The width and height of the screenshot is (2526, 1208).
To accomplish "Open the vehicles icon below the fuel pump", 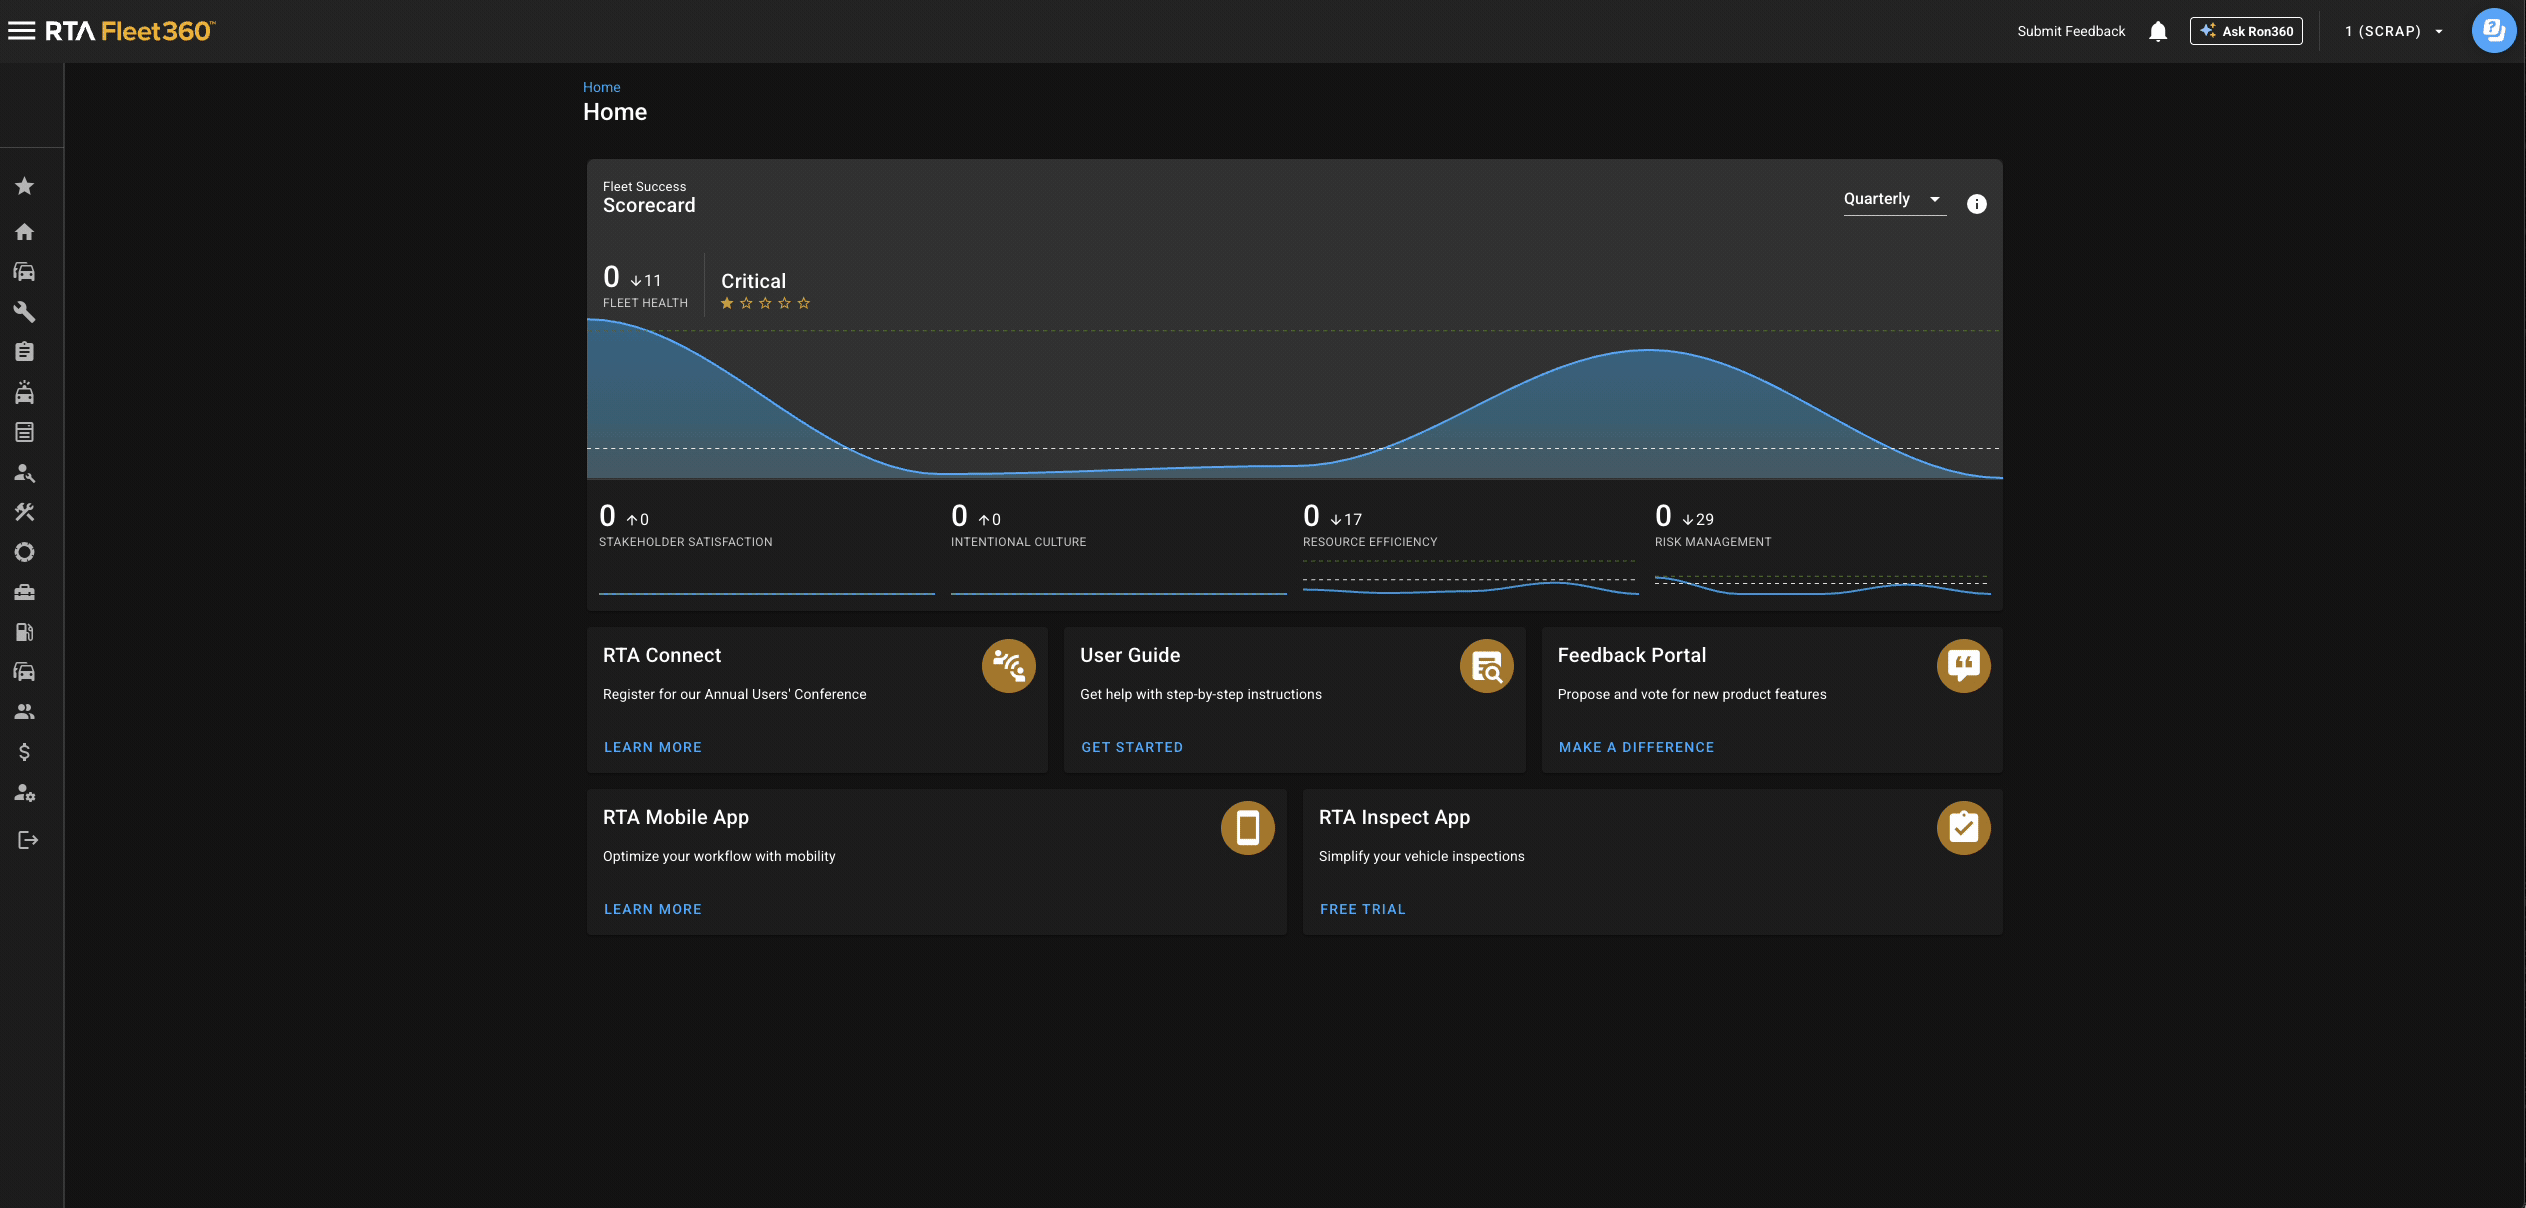I will pos(25,672).
